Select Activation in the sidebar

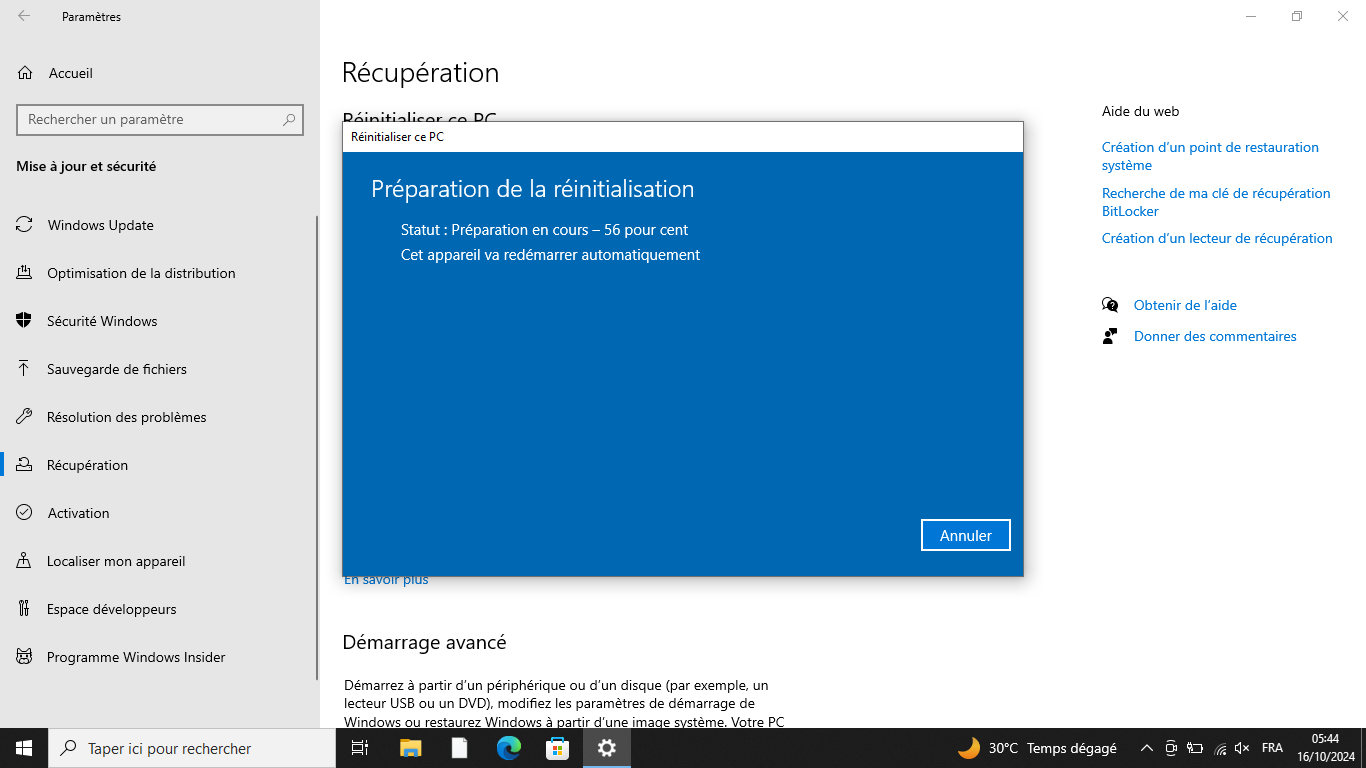(78, 513)
